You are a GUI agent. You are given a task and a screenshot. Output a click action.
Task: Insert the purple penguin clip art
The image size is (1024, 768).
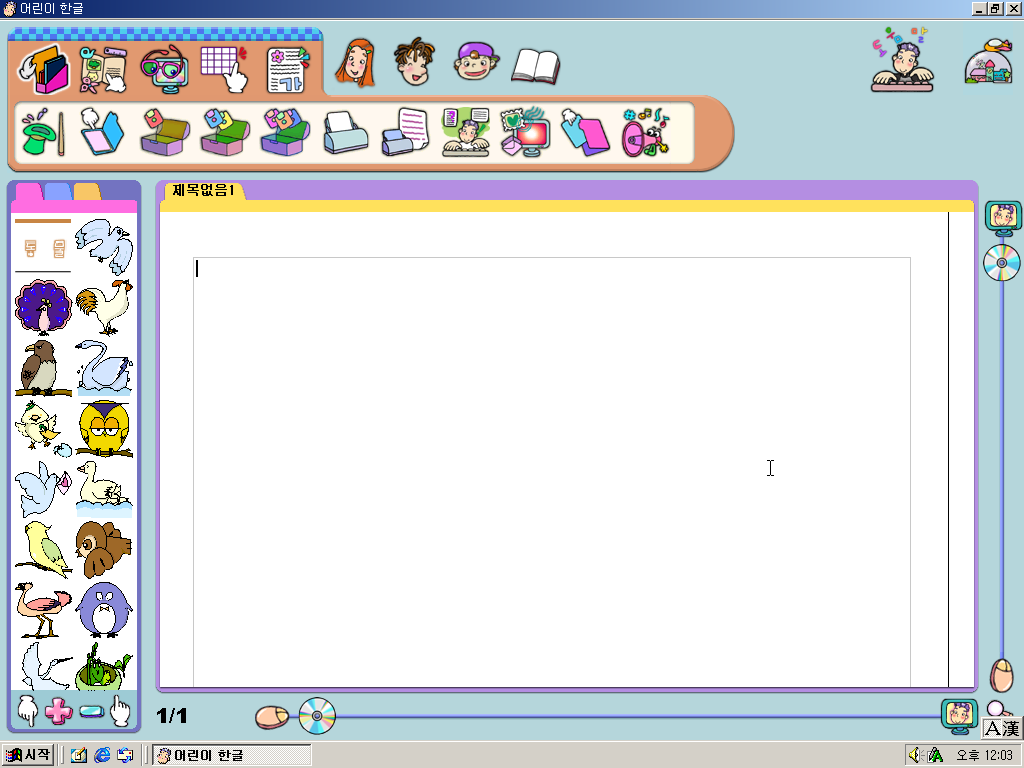pos(104,610)
